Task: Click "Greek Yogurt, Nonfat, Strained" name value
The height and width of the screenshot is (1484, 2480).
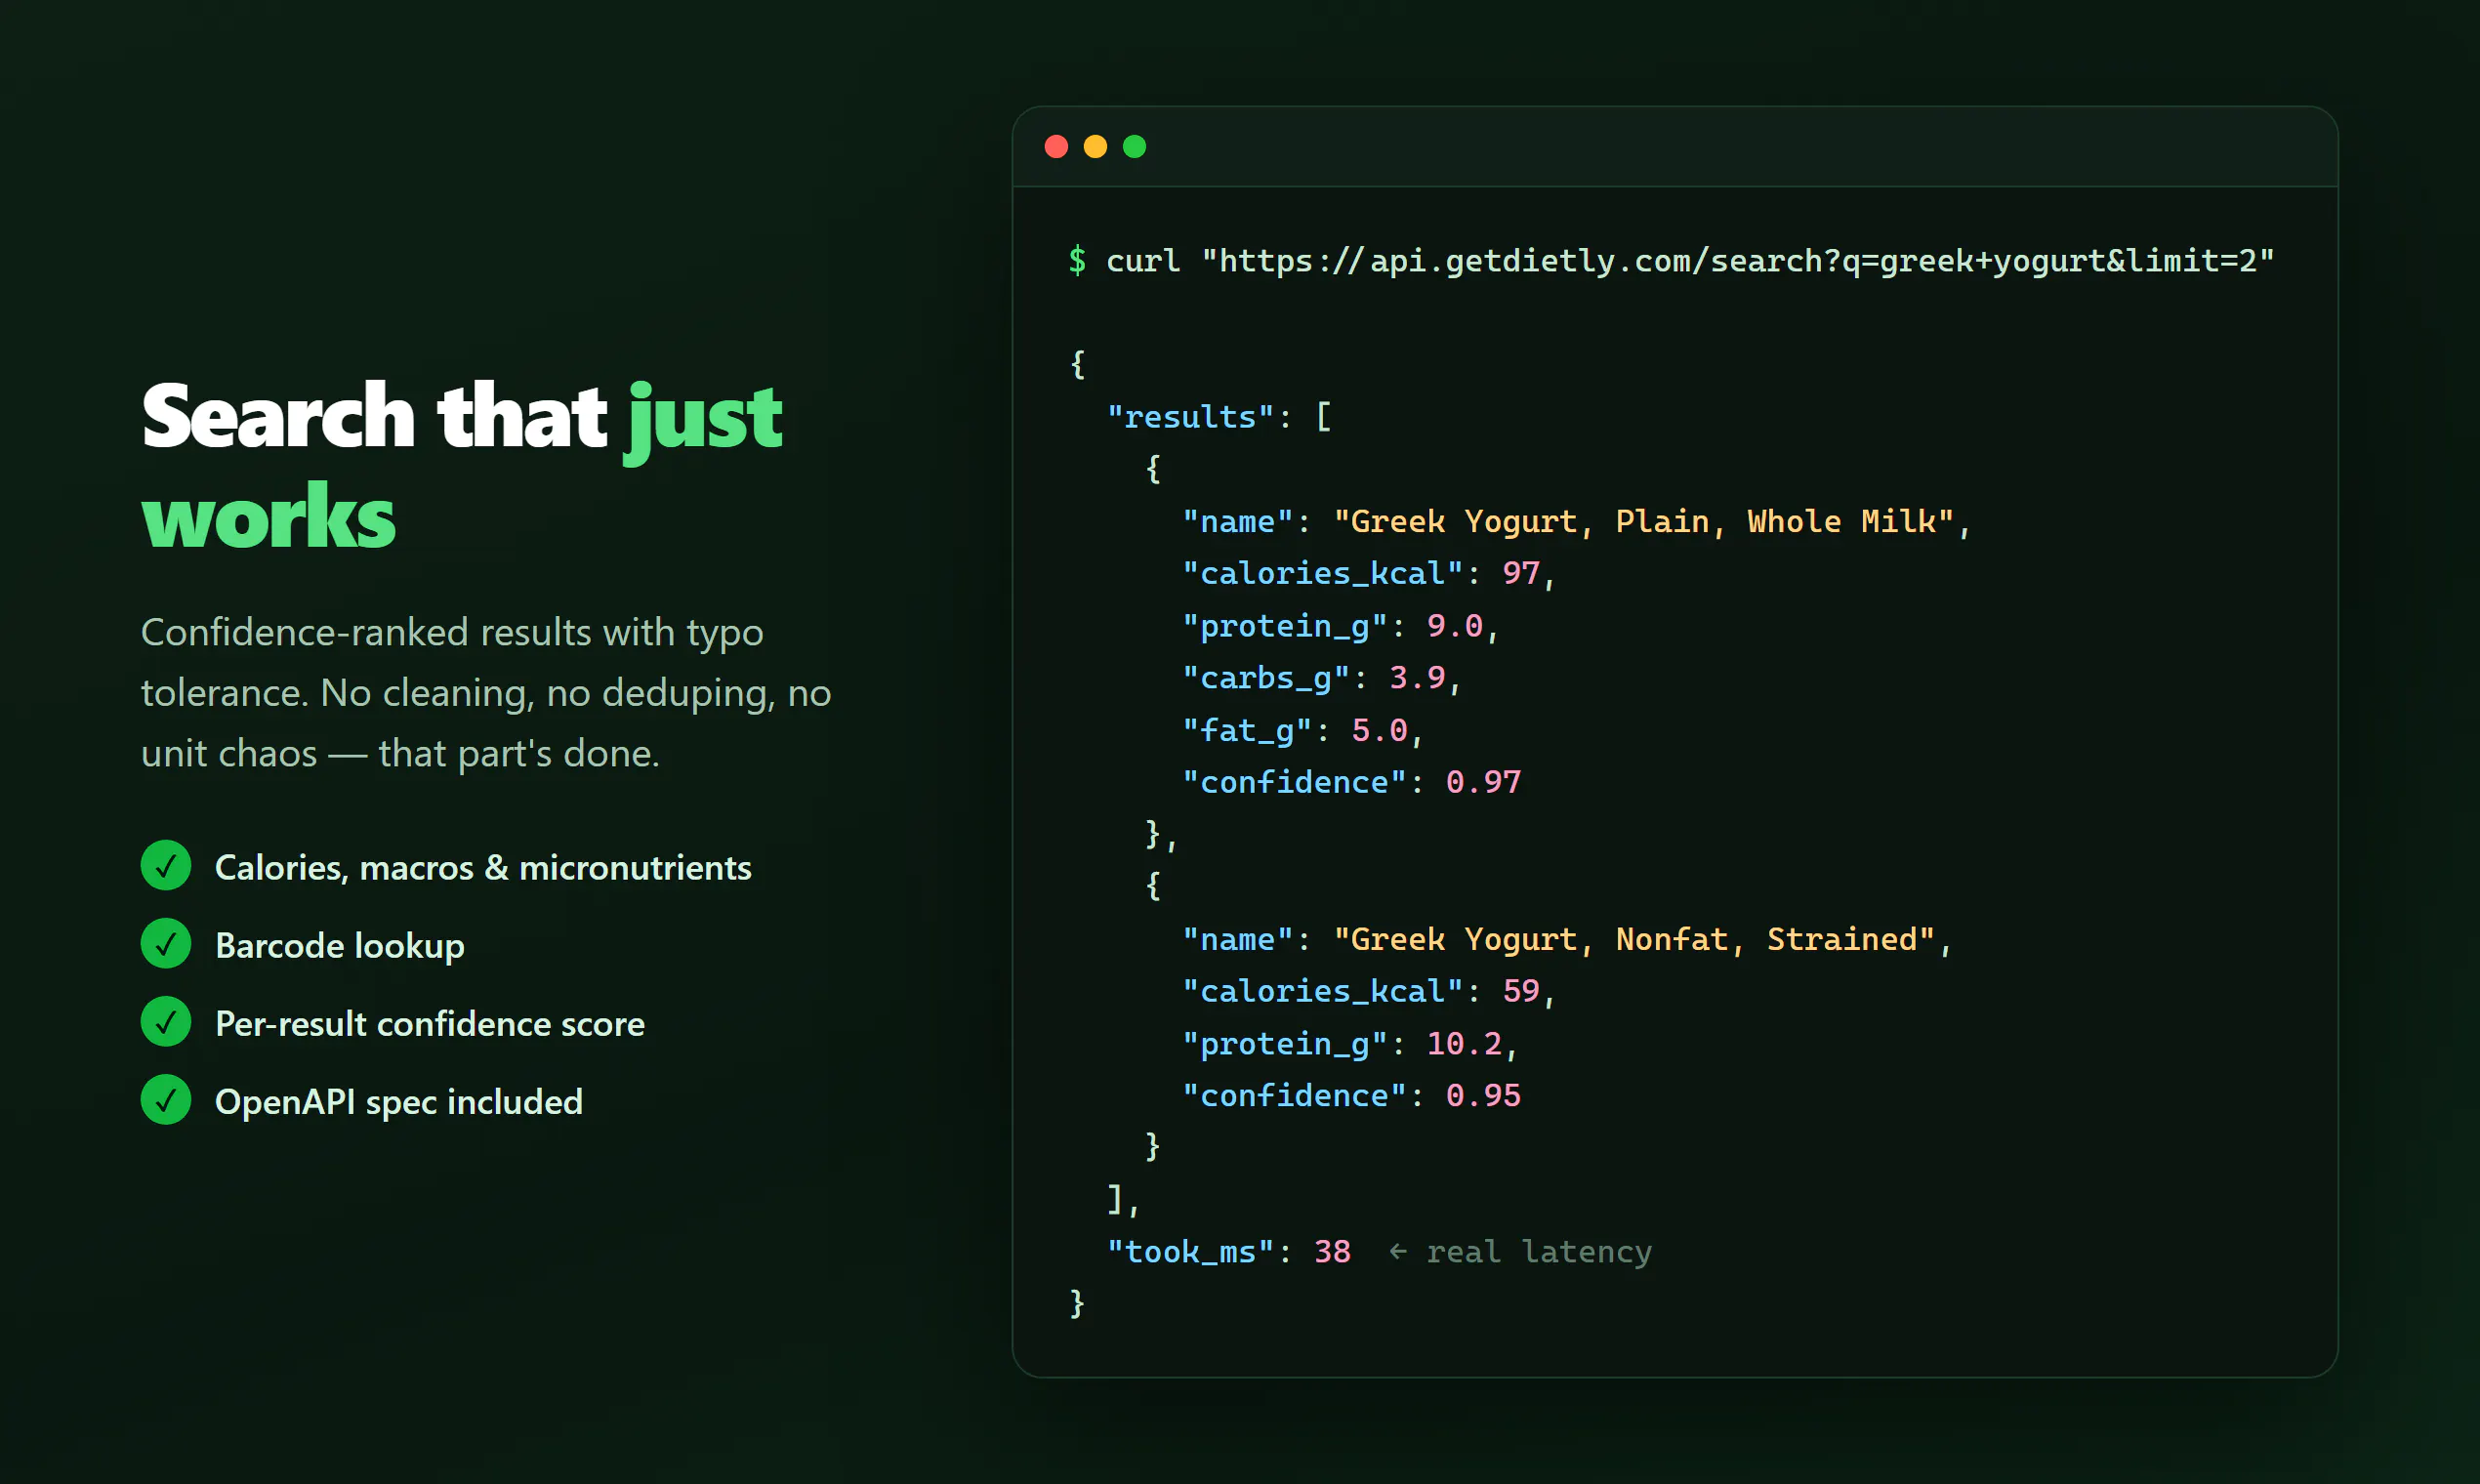Action: (x=1634, y=940)
